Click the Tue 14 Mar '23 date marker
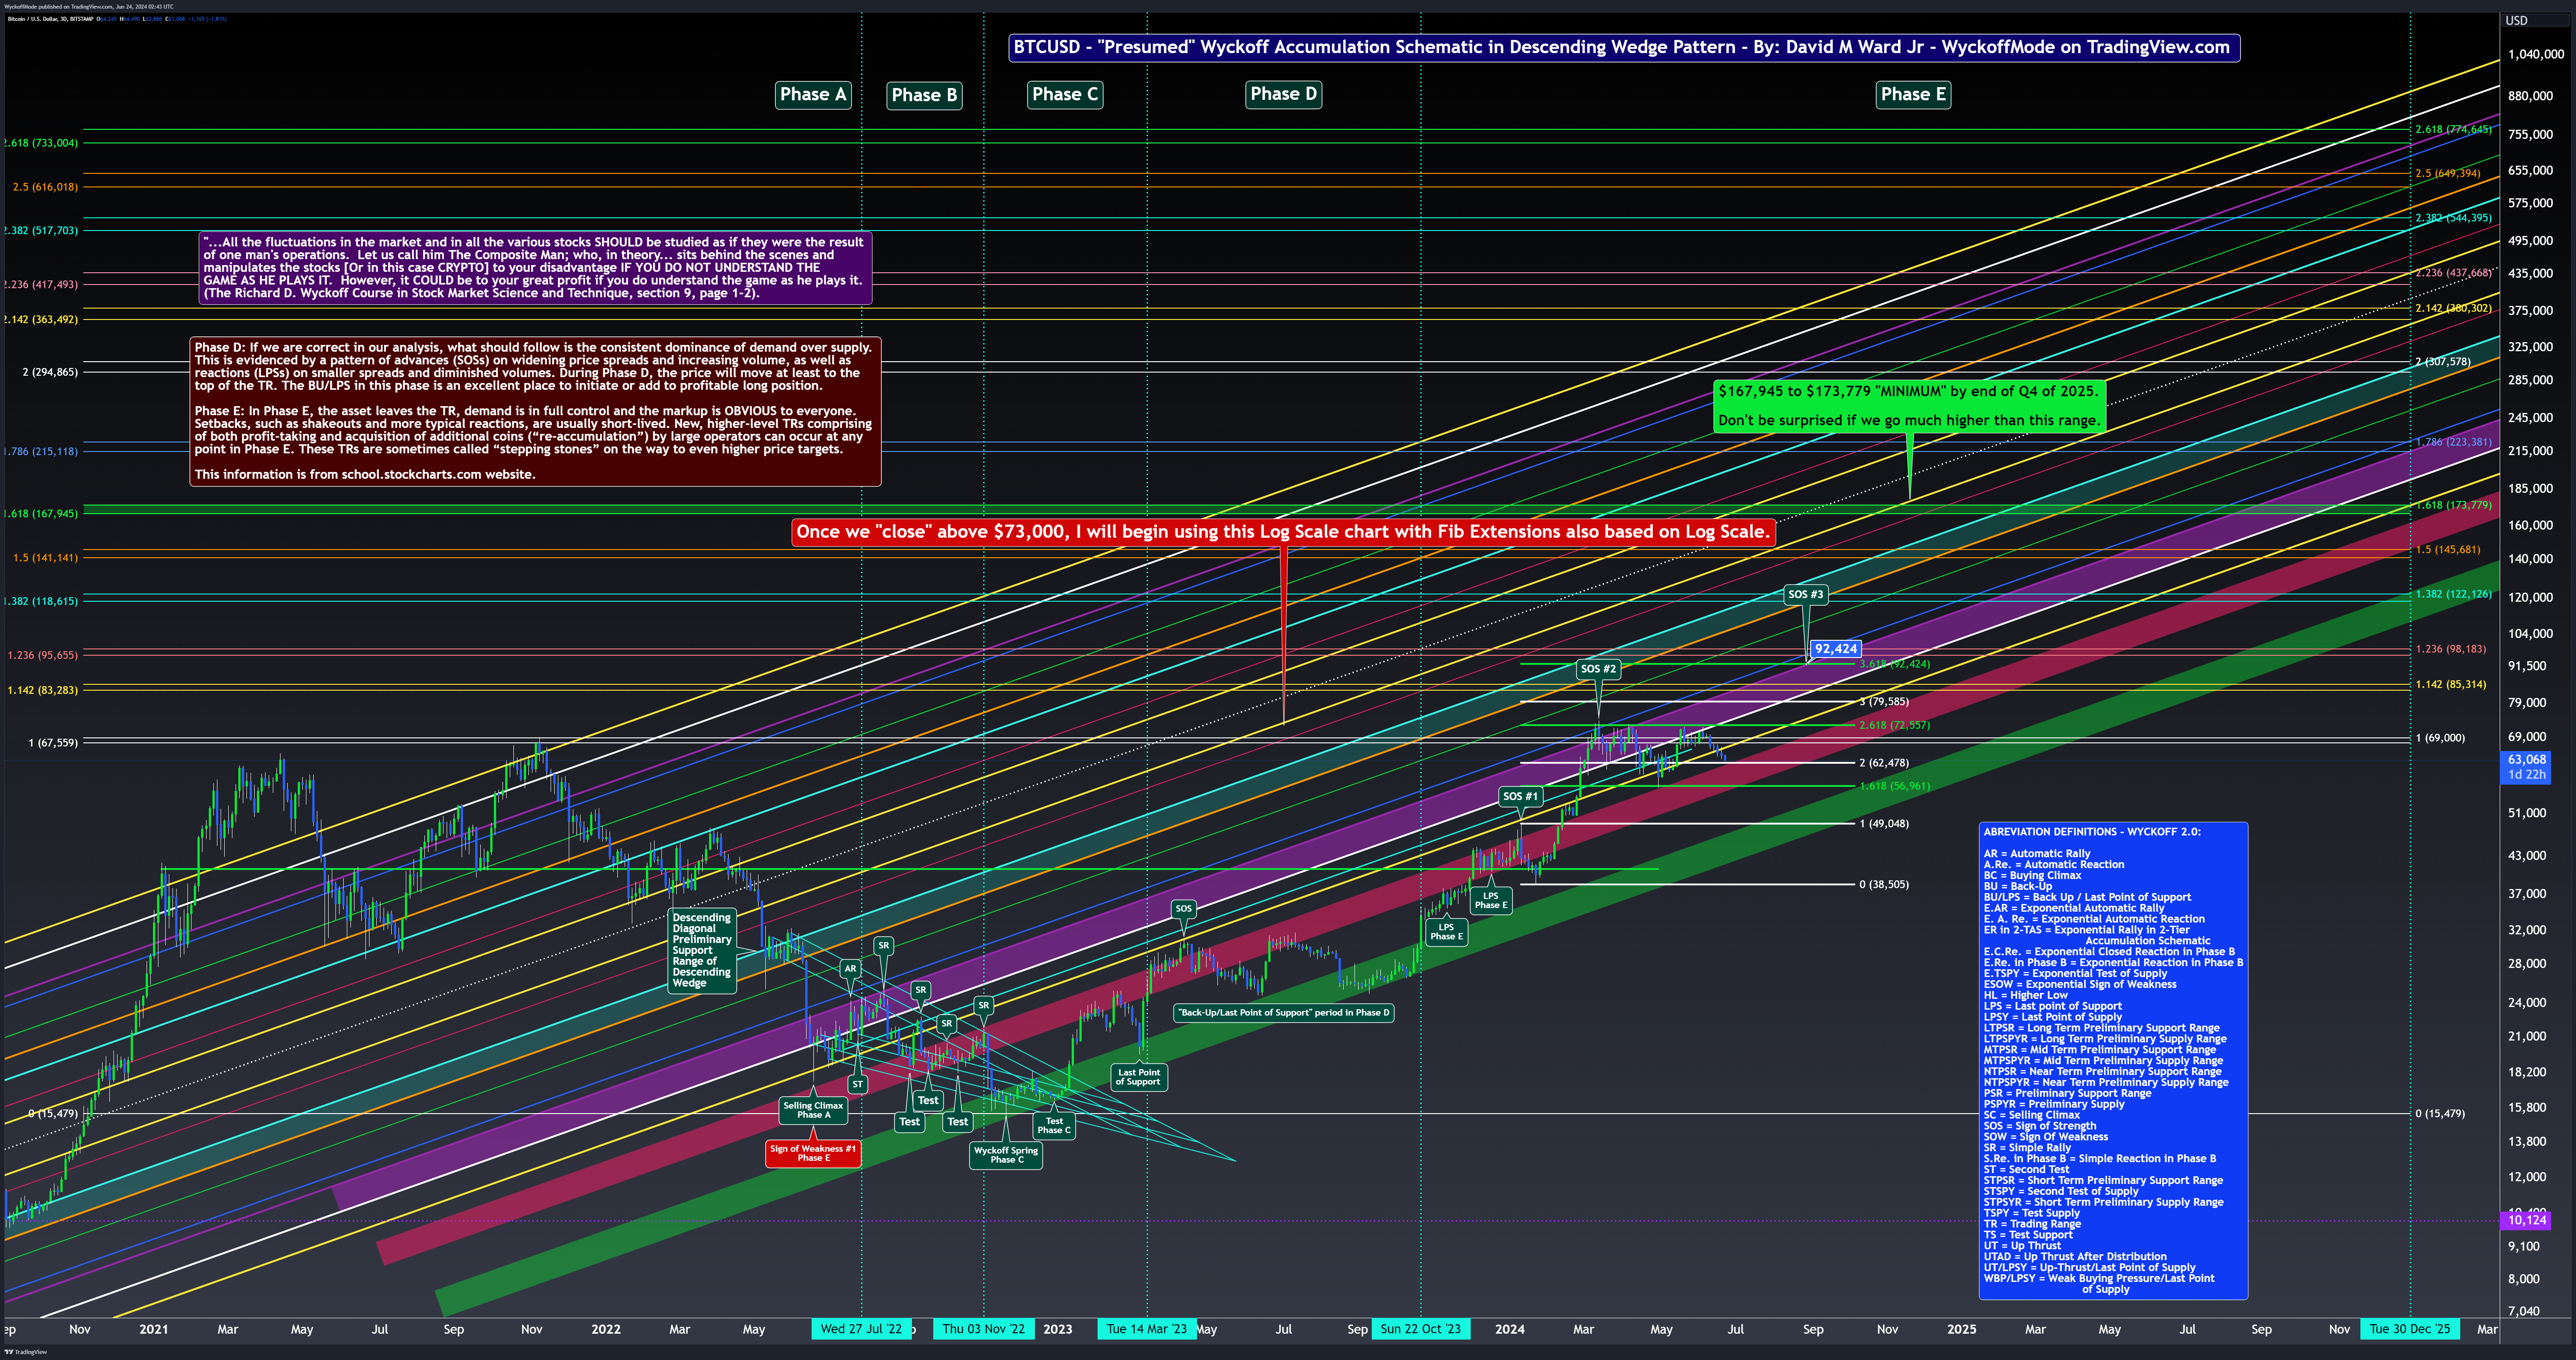The image size is (2576, 1360). coord(1147,1329)
